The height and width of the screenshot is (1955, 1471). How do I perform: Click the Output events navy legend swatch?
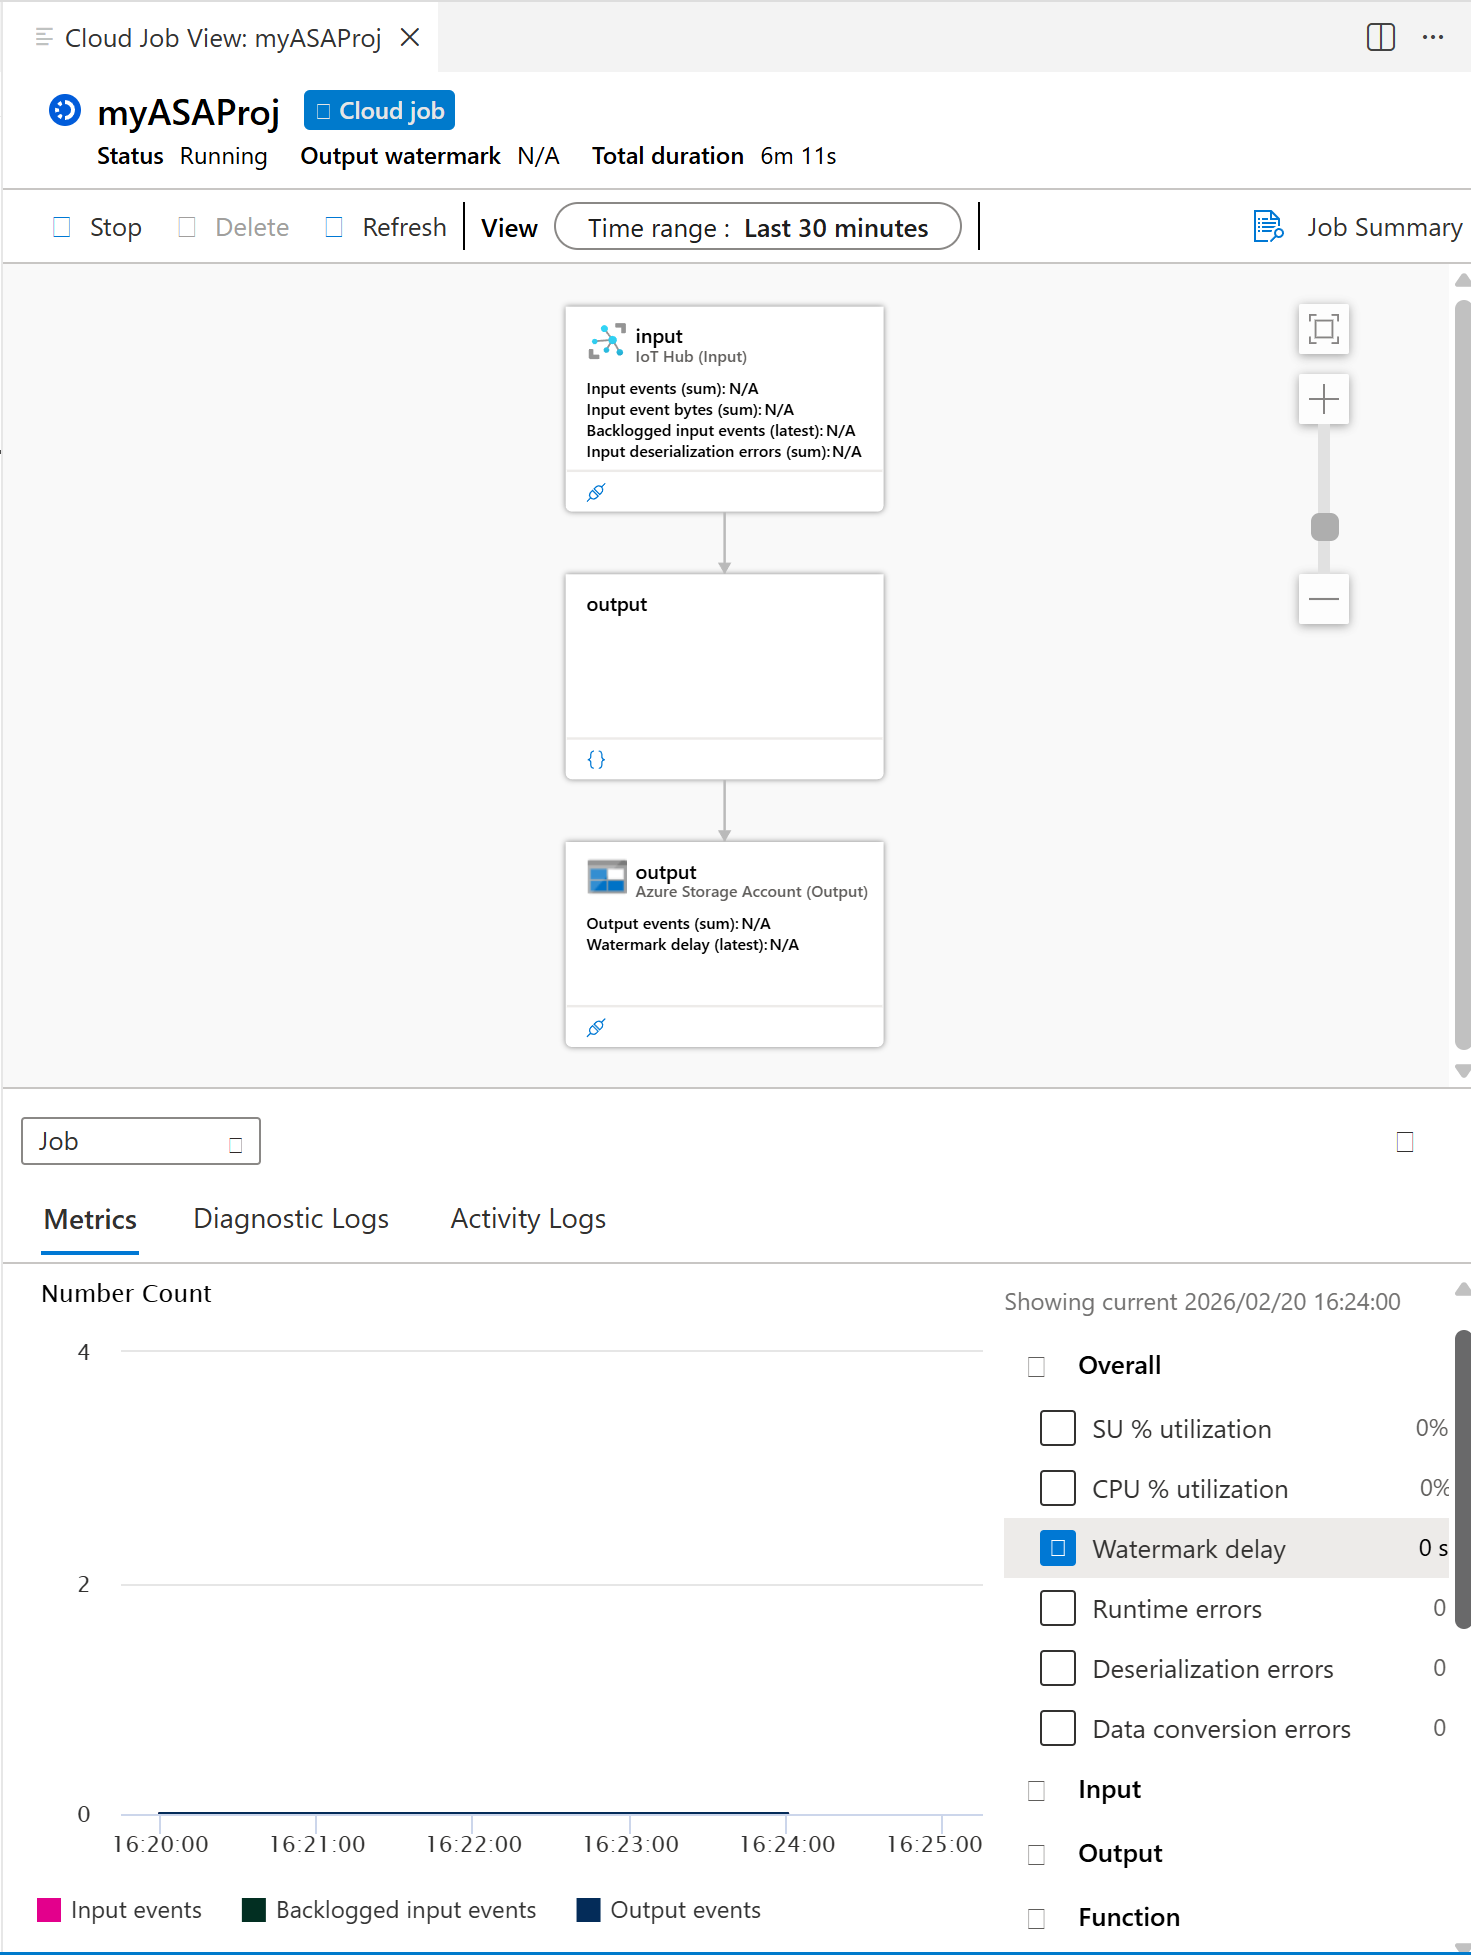589,1910
